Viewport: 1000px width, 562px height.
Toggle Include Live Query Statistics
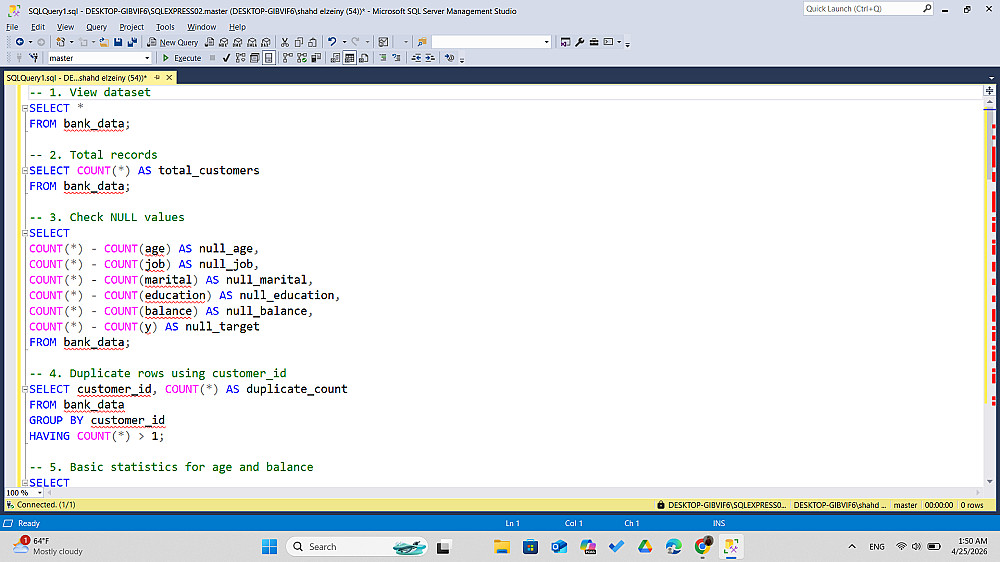[302, 58]
